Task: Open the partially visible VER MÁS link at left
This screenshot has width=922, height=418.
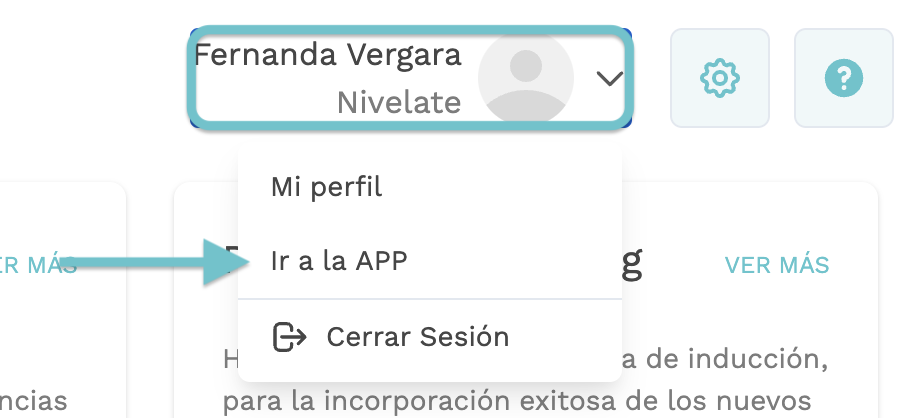Action: click(39, 265)
